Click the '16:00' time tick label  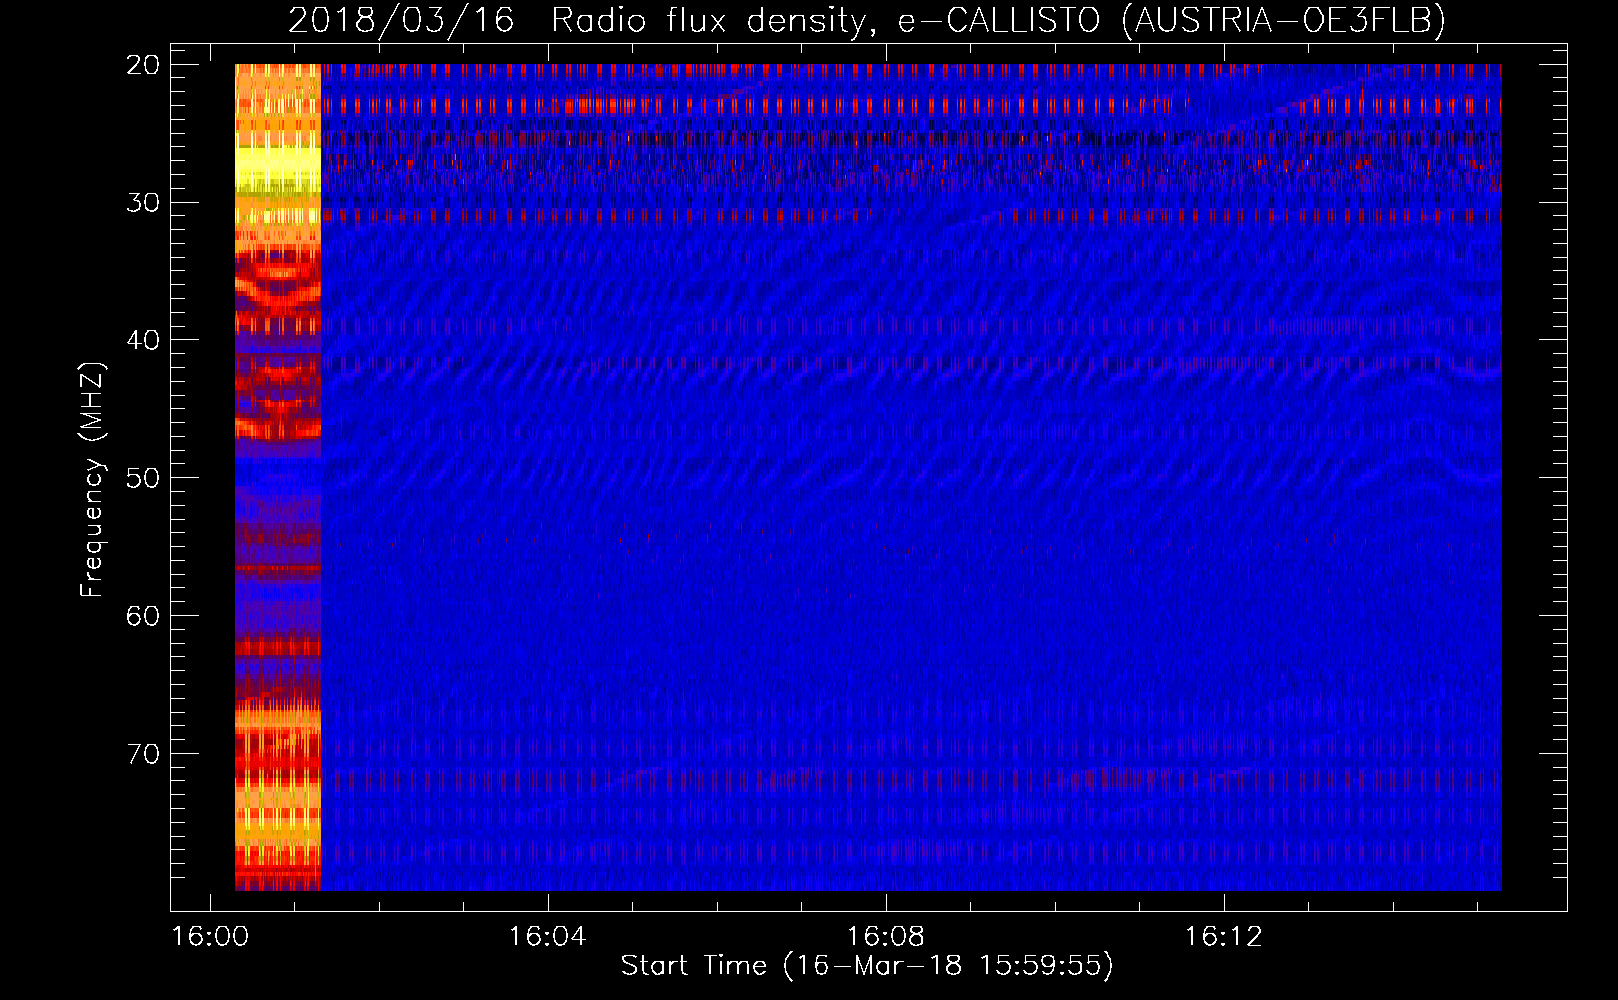210,937
